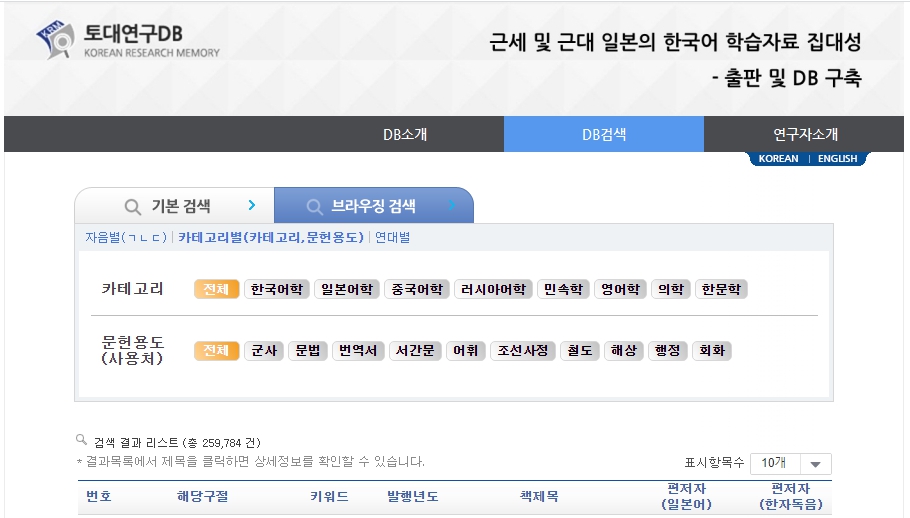Enable the 서간문 document usage filter
Viewport: 910px width, 518px height.
(x=413, y=350)
